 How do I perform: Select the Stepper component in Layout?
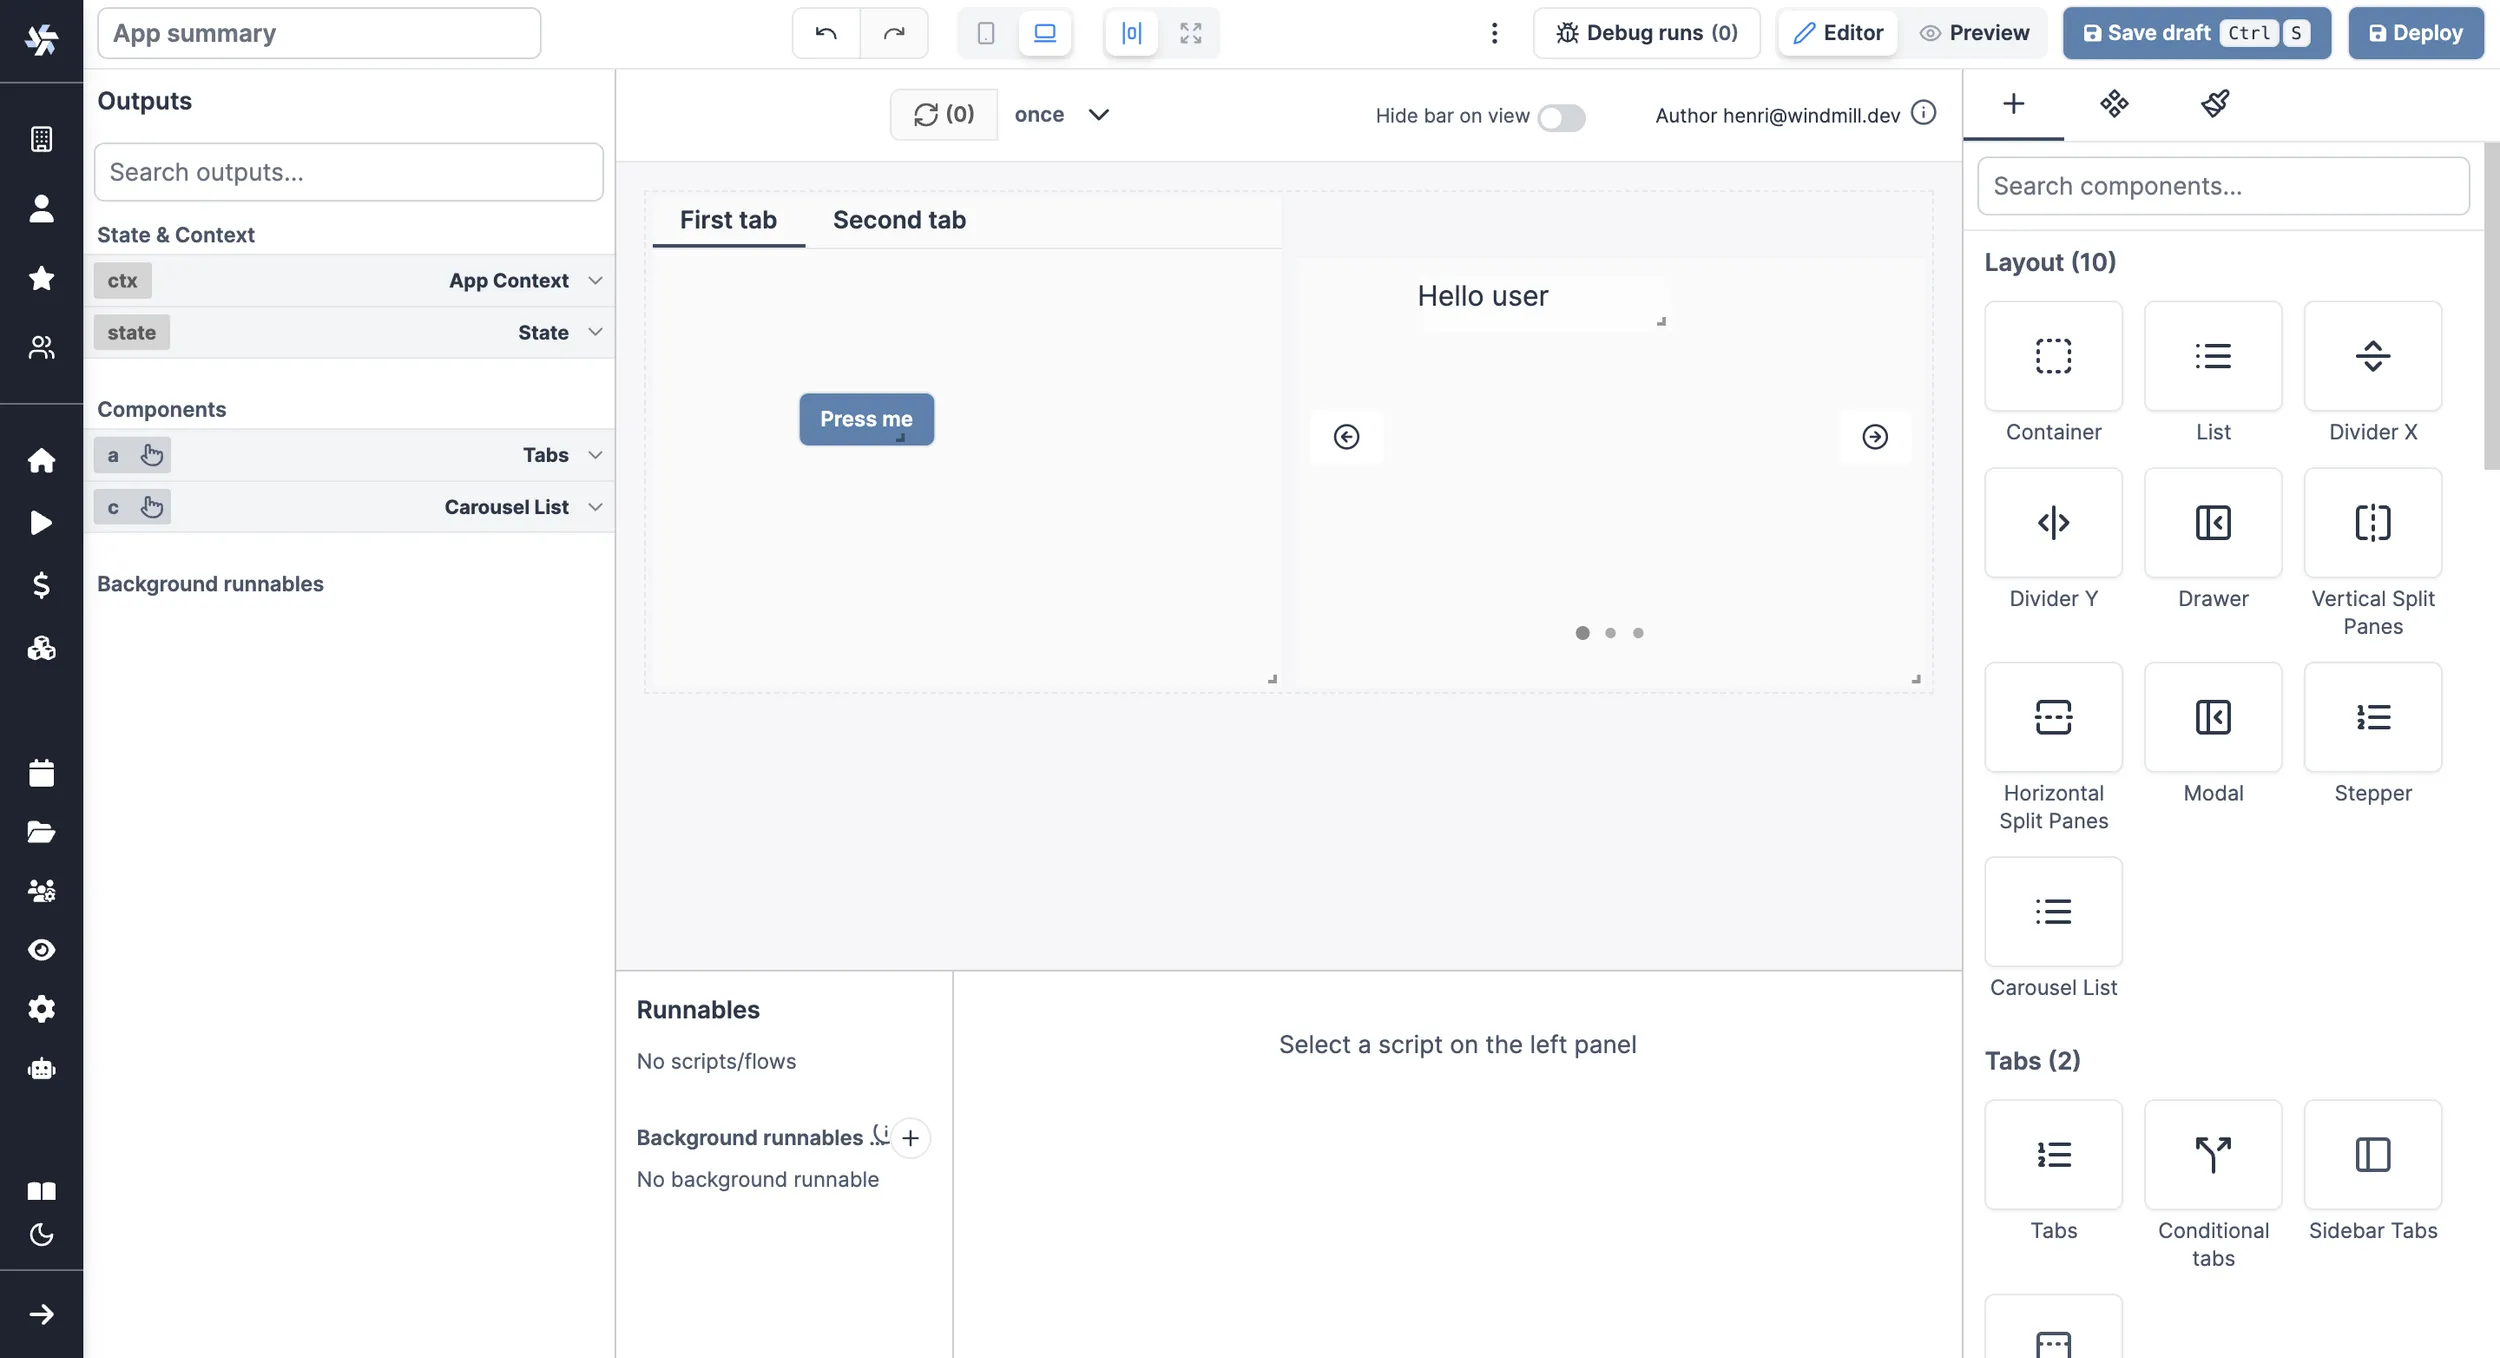(2373, 718)
